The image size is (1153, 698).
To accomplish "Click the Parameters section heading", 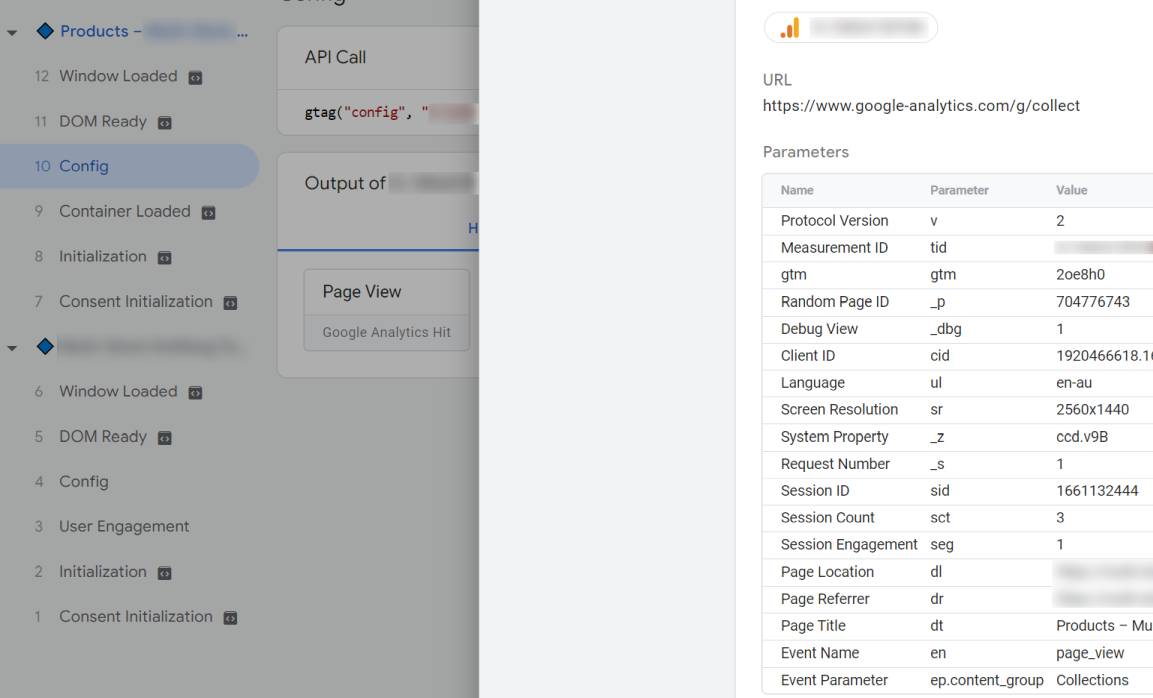I will 805,152.
